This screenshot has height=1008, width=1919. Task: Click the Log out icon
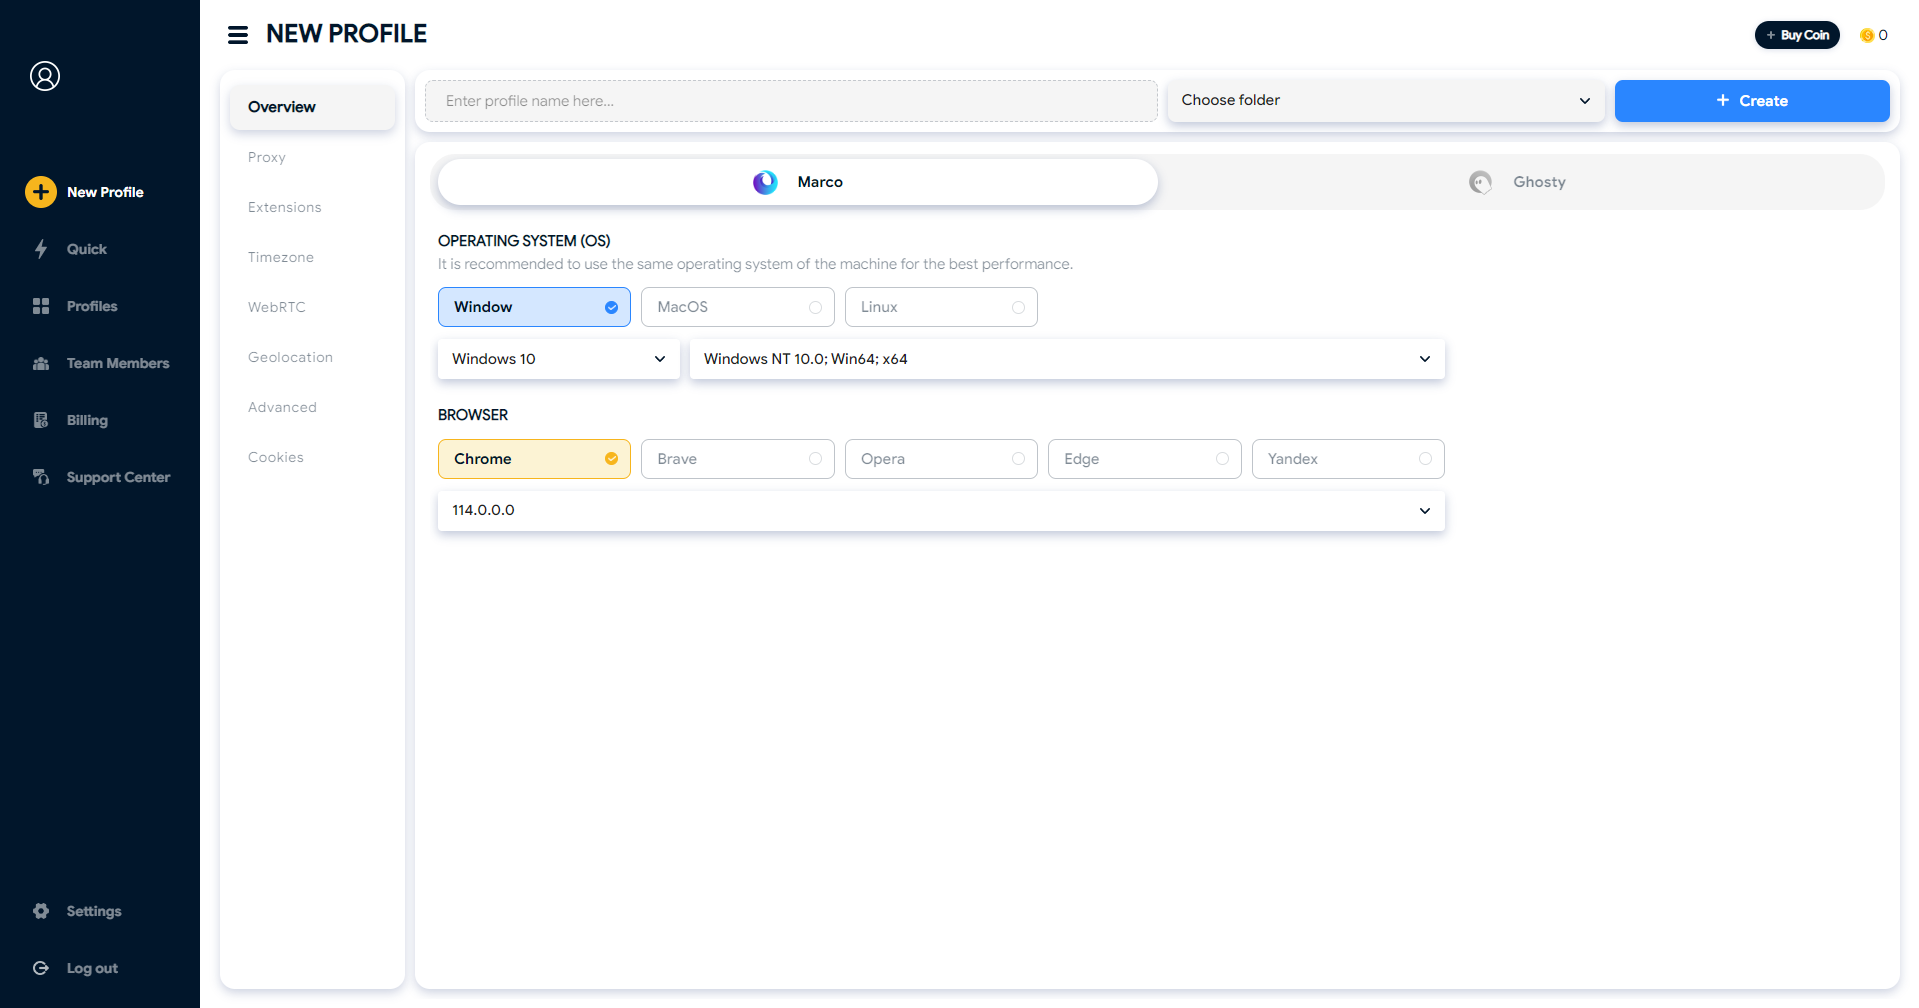click(41, 968)
